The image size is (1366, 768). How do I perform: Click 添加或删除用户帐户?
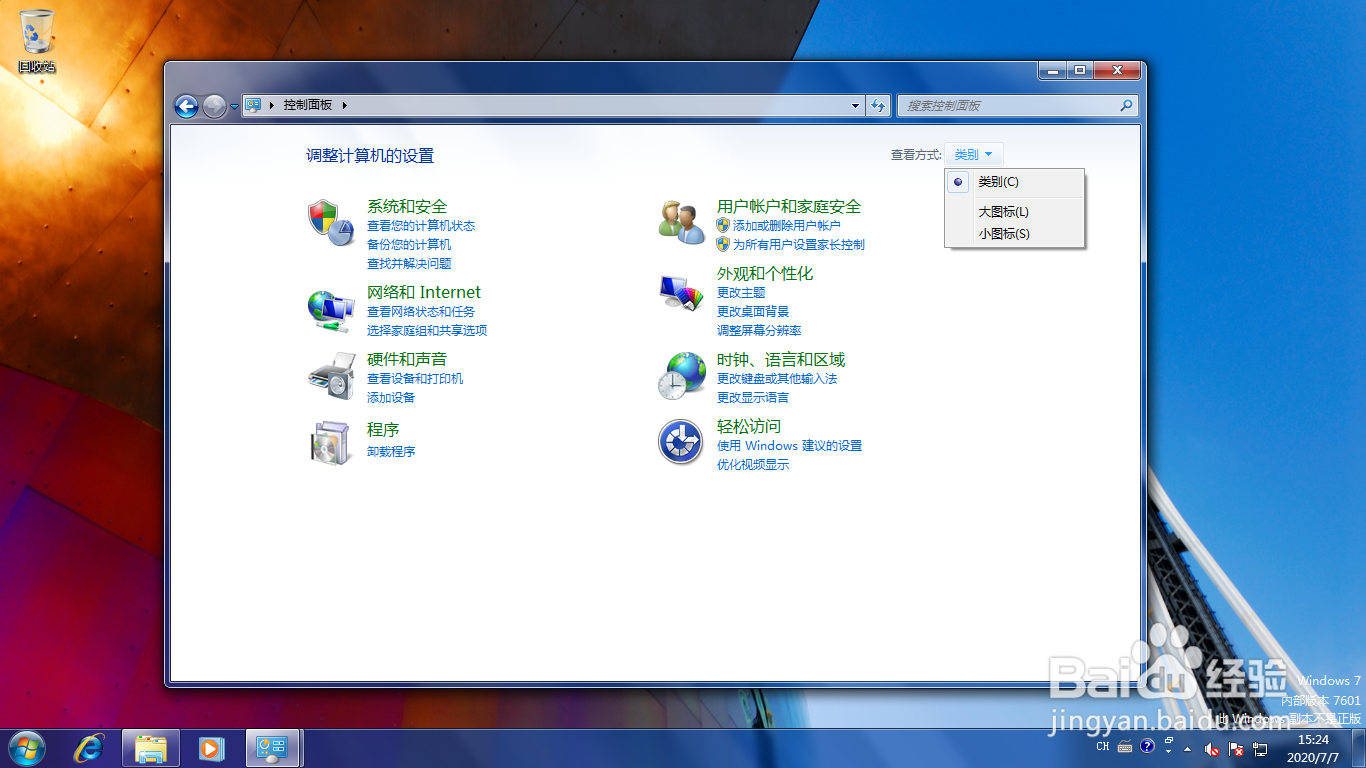[x=787, y=226]
